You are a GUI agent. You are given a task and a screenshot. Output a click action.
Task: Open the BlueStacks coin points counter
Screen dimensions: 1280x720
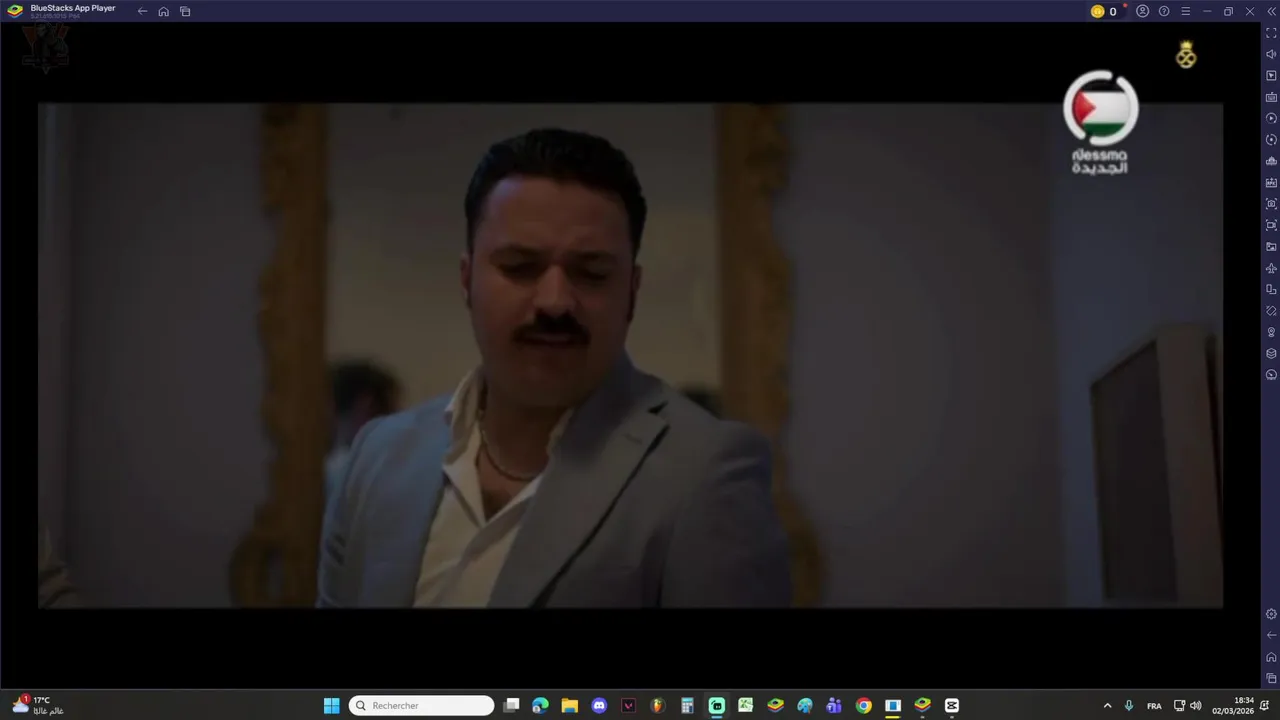[1104, 11]
